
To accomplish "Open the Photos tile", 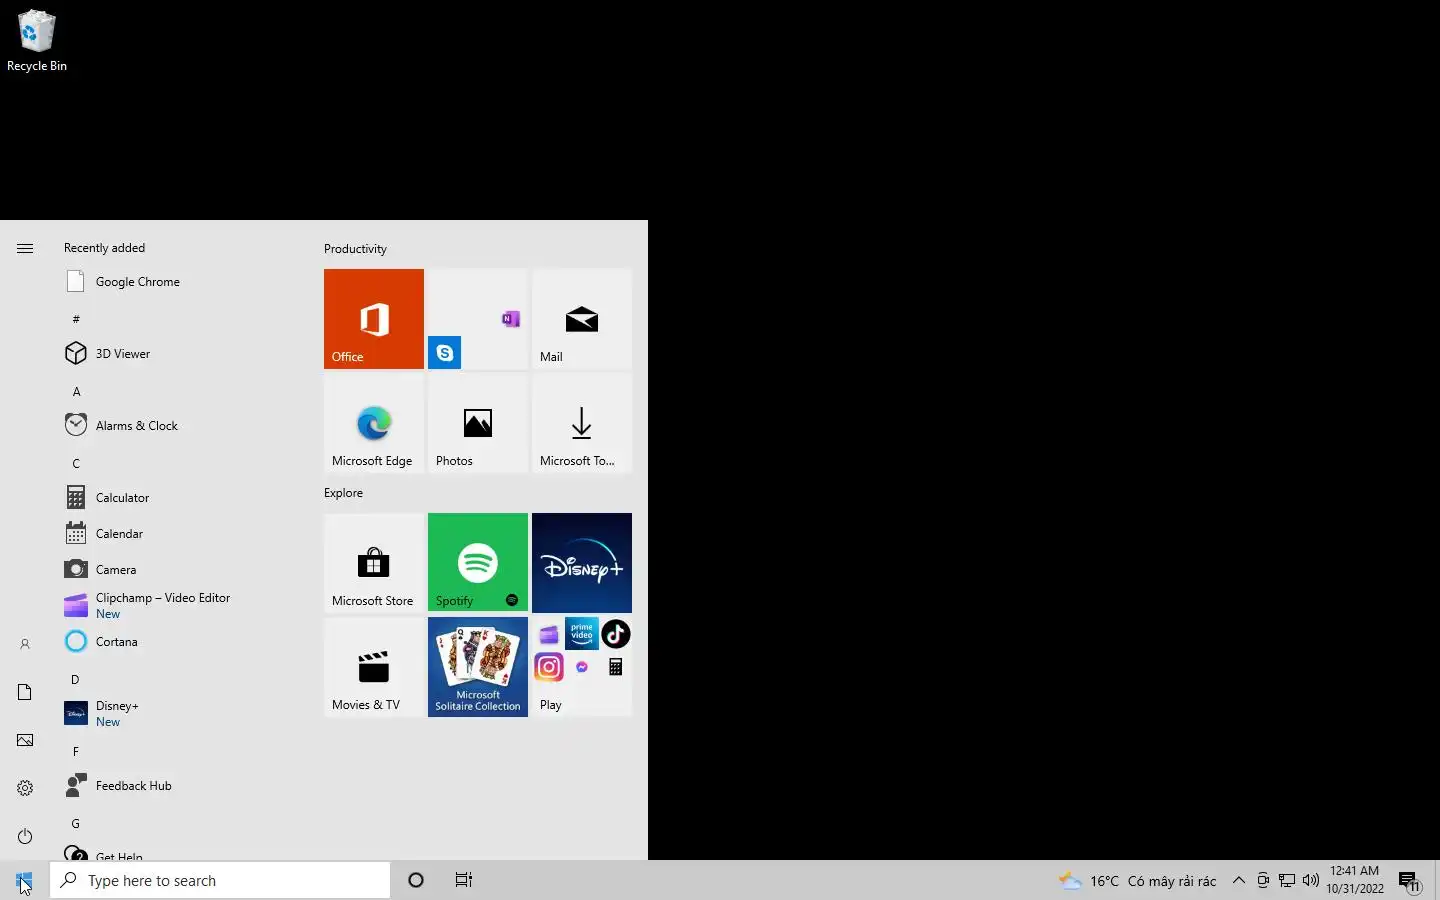I will pos(478,423).
